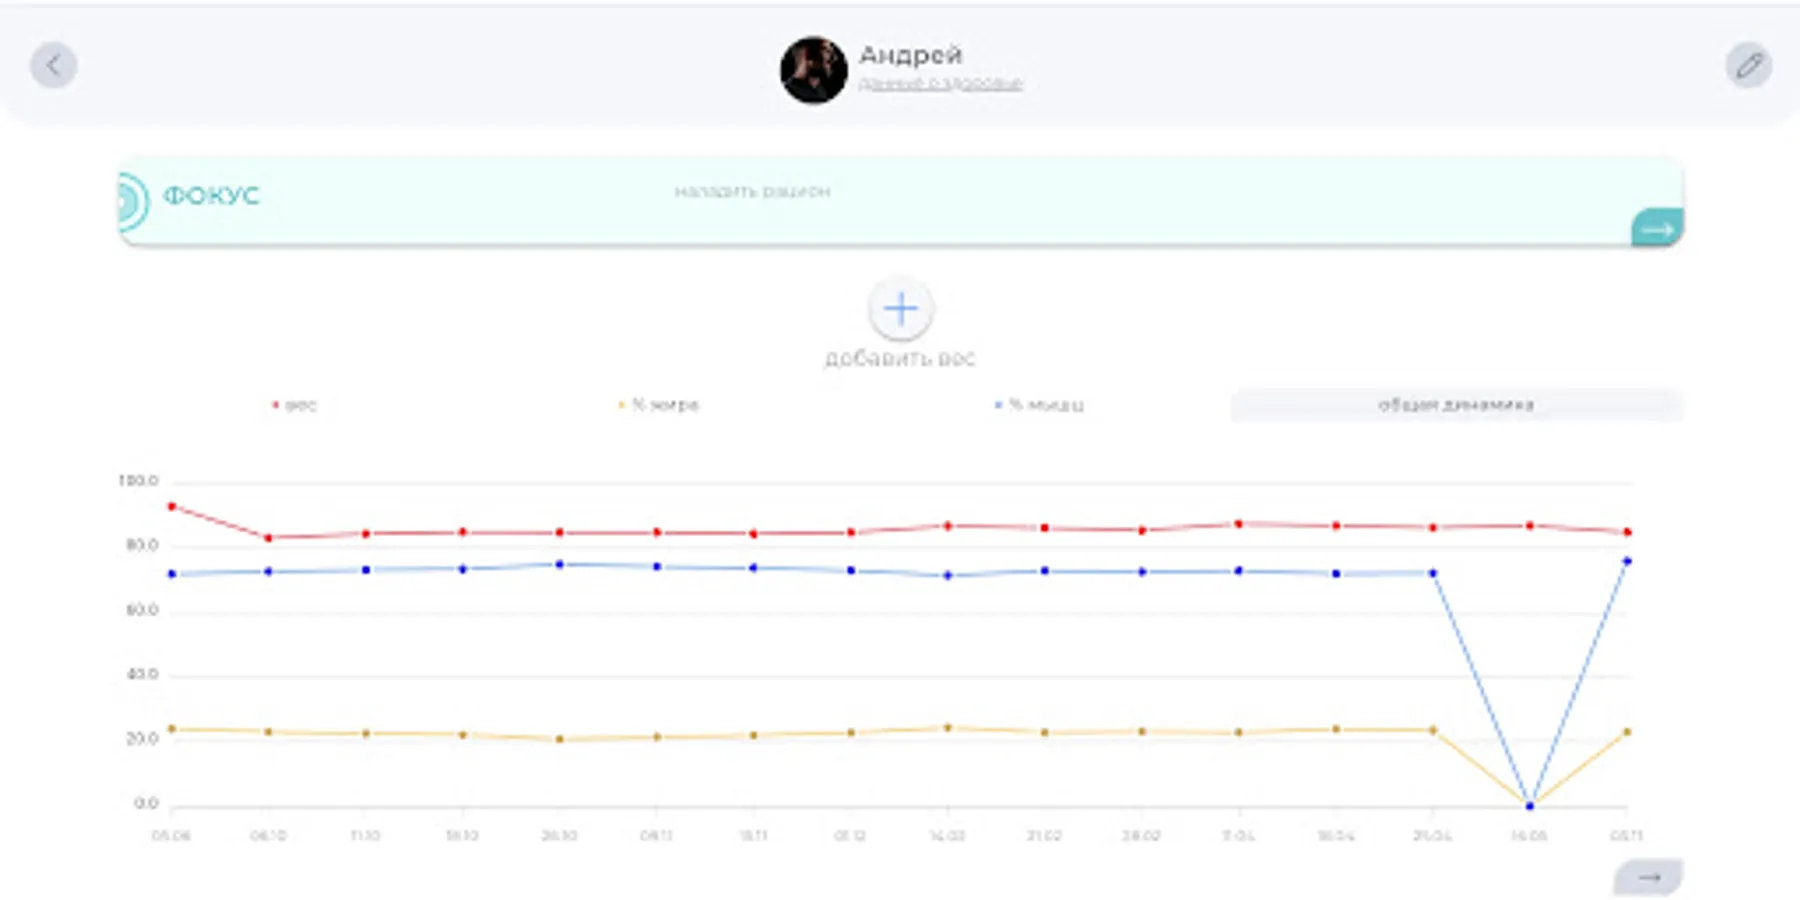The width and height of the screenshot is (1800, 900).
Task: Click the ФОКУС heading text
Action: coord(211,196)
